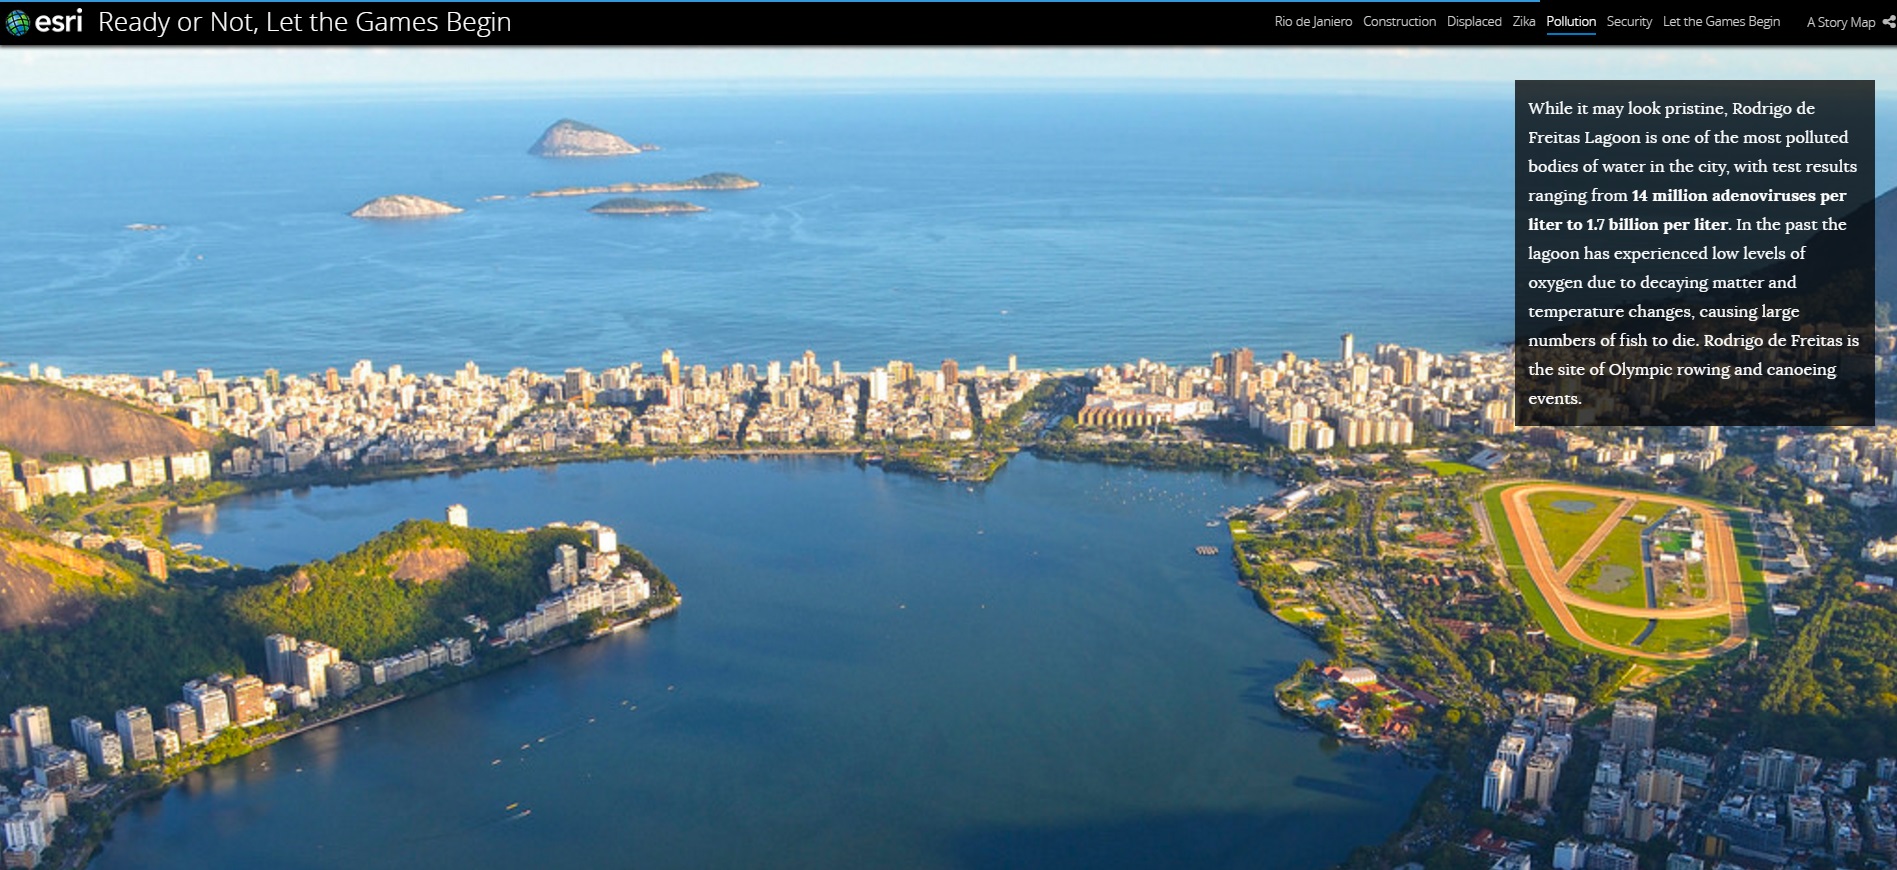
Task: Click the 'A Story Map' link
Action: pyautogui.click(x=1840, y=22)
